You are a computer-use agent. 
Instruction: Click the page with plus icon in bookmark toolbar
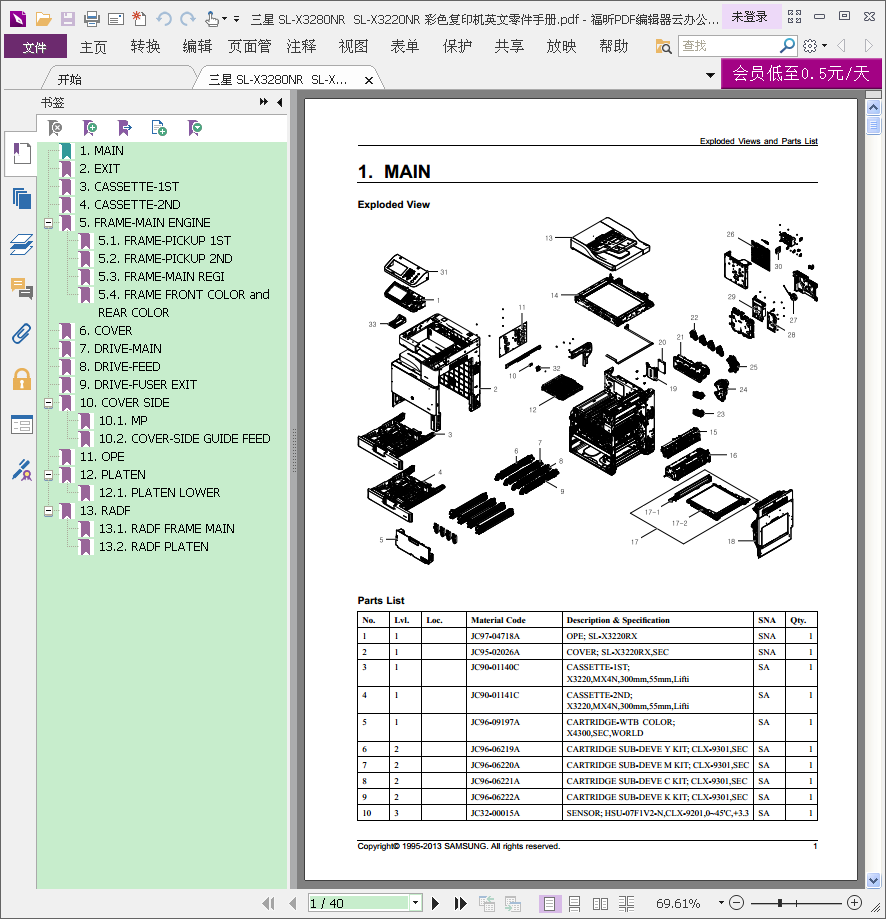159,128
